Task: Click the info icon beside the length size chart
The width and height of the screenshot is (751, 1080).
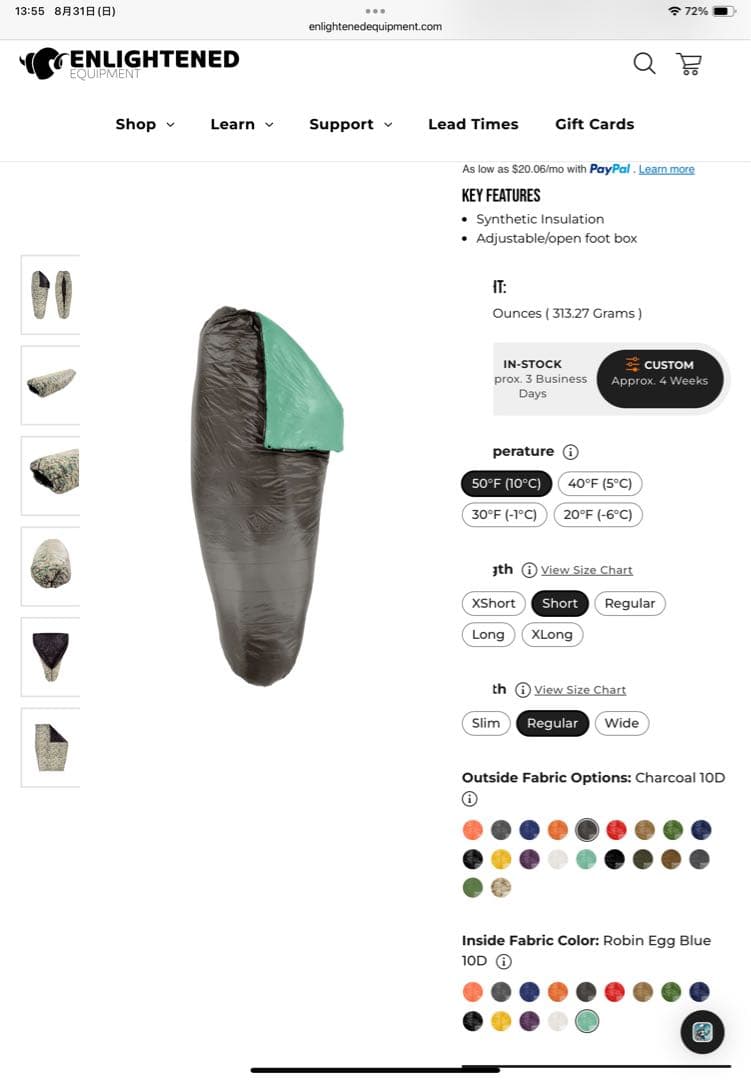Action: coord(527,569)
